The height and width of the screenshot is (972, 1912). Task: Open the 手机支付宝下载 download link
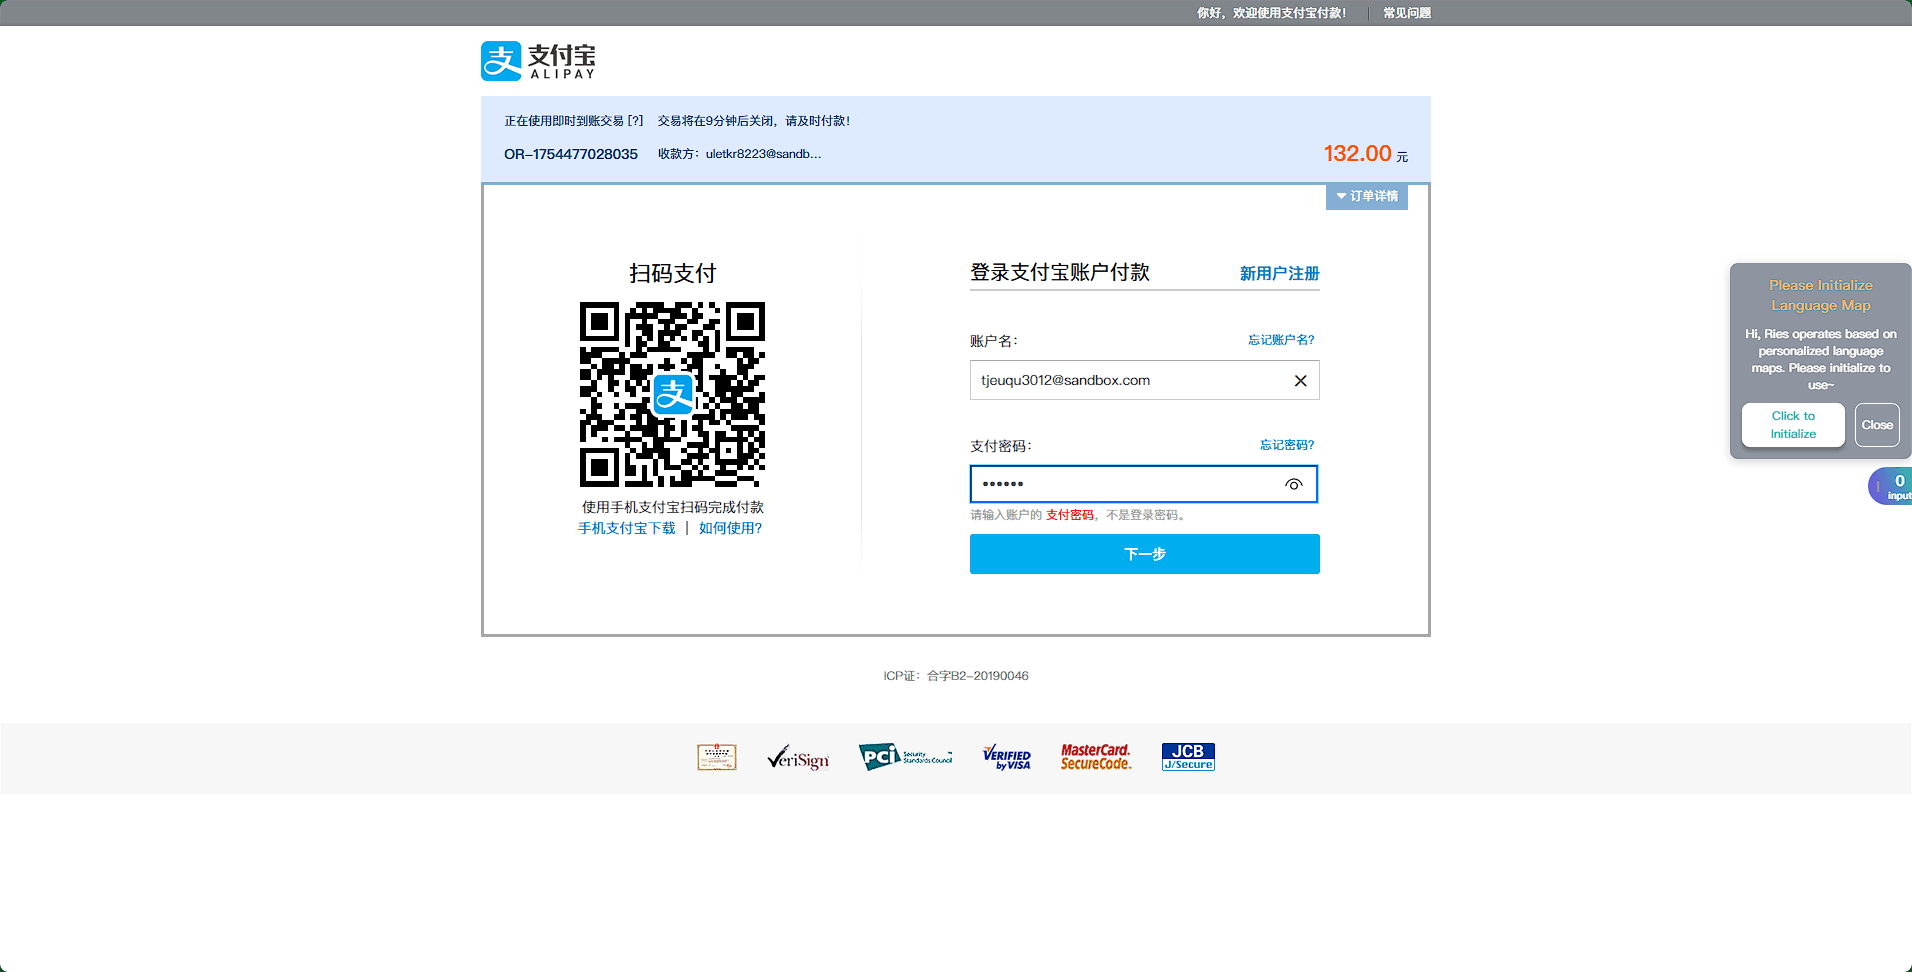627,528
